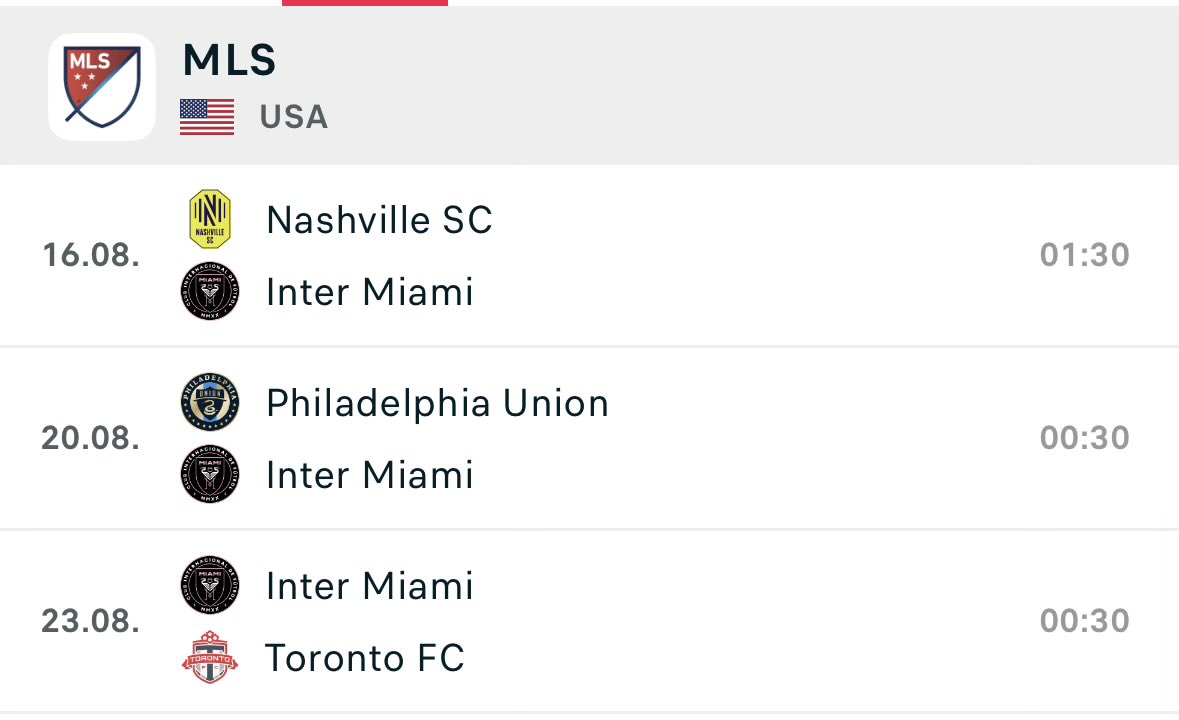Image resolution: width=1179 pixels, height=720 pixels.
Task: Open the MLS league title
Action: [229, 59]
